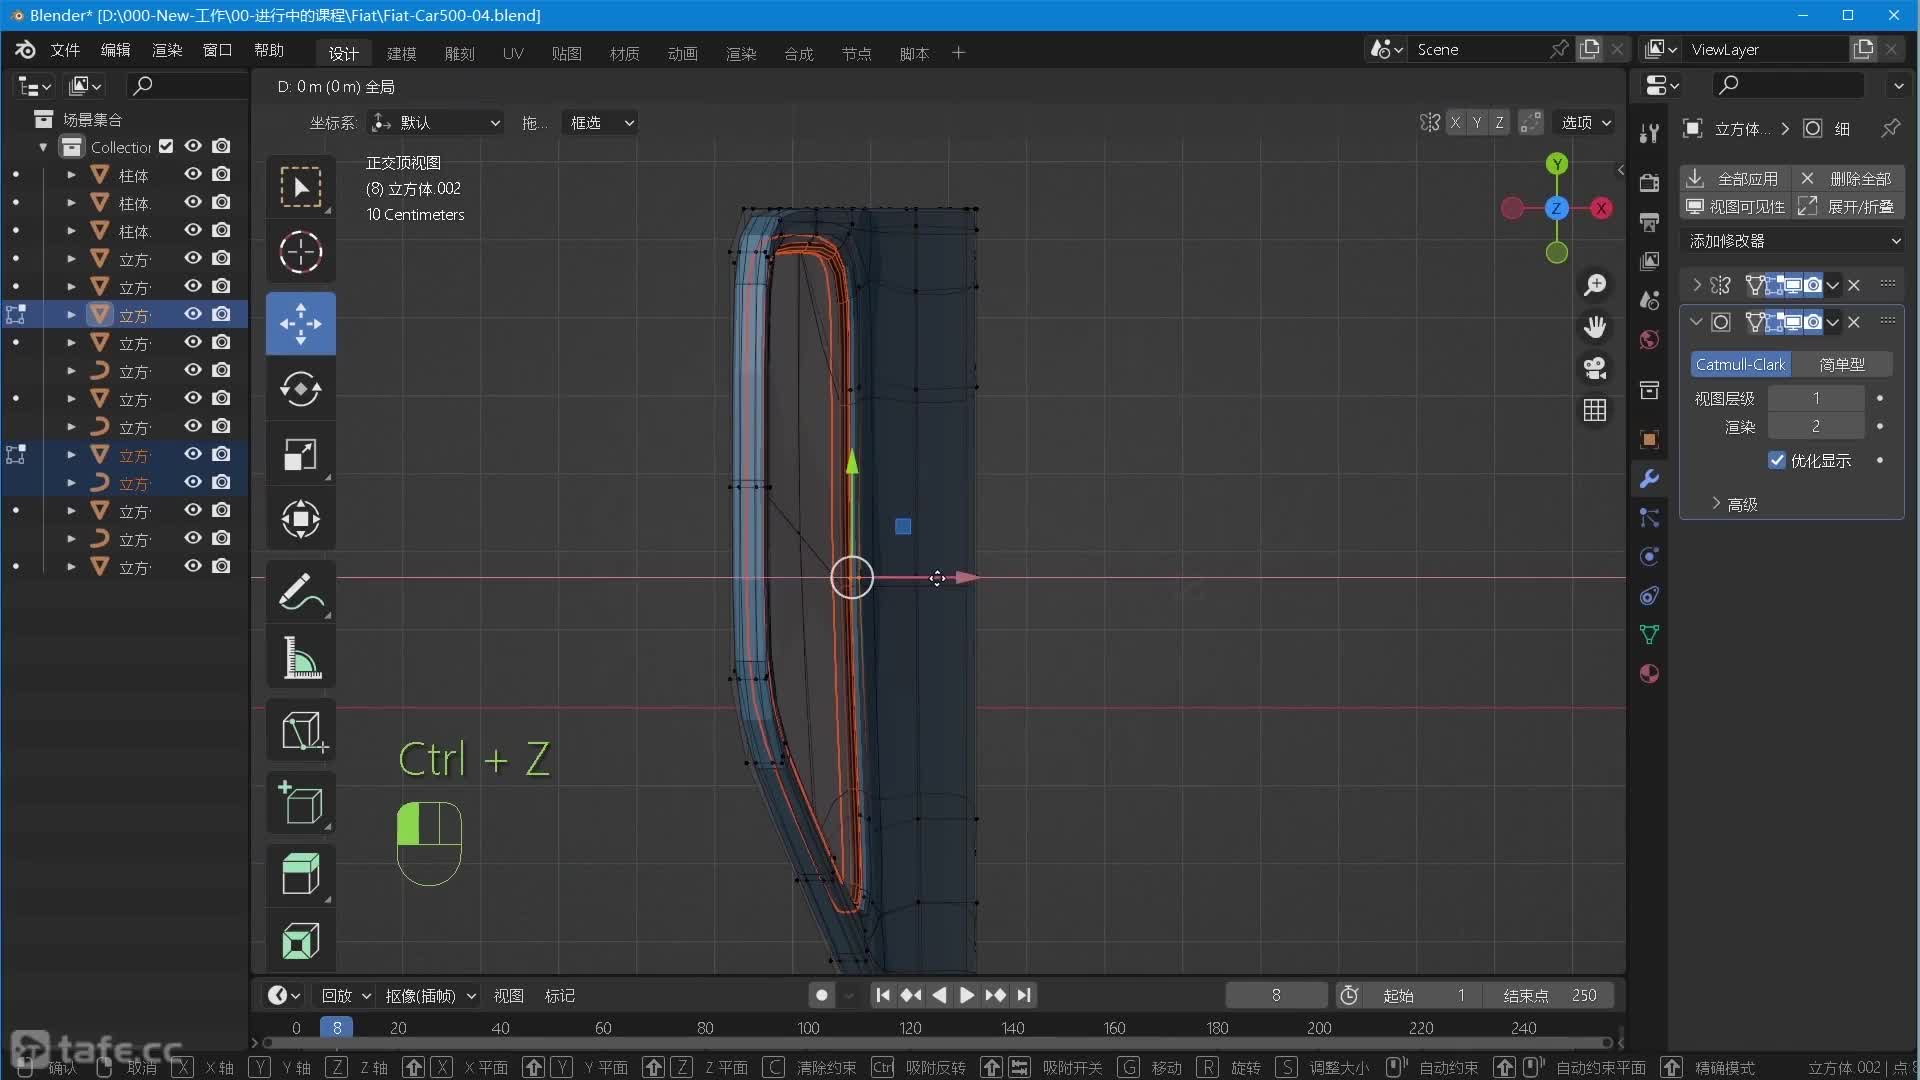This screenshot has width=1920, height=1080.
Task: Disable render camera for first 柱体 object
Action: click(221, 174)
